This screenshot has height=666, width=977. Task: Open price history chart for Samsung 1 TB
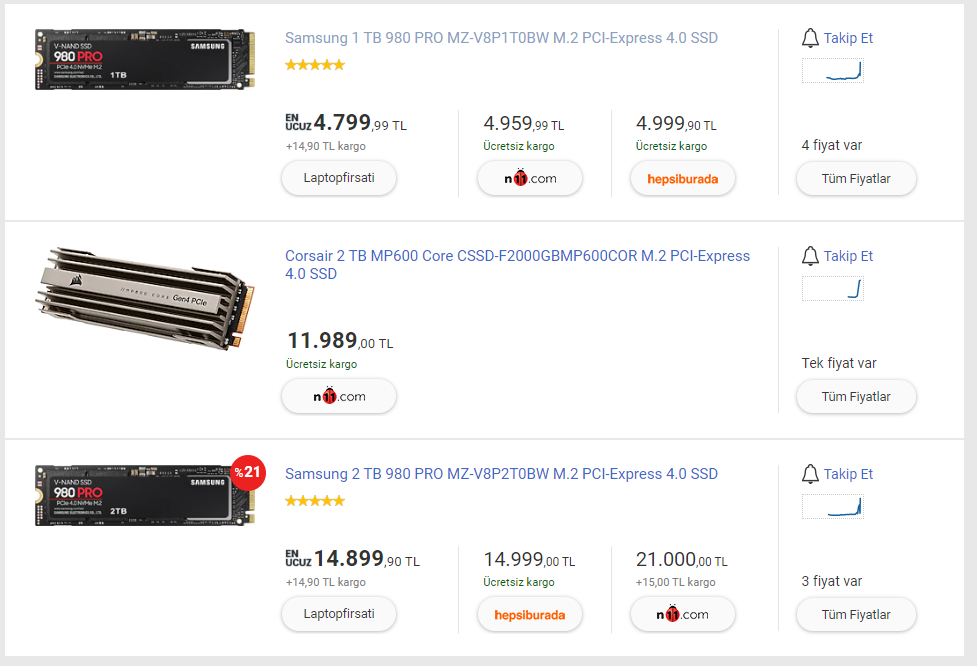832,71
